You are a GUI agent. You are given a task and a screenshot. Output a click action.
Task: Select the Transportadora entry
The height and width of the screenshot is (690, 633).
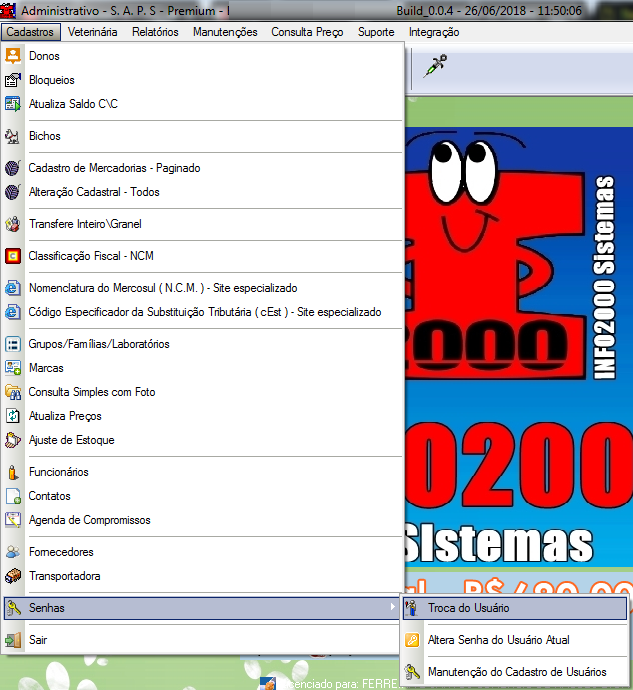pyautogui.click(x=203, y=576)
